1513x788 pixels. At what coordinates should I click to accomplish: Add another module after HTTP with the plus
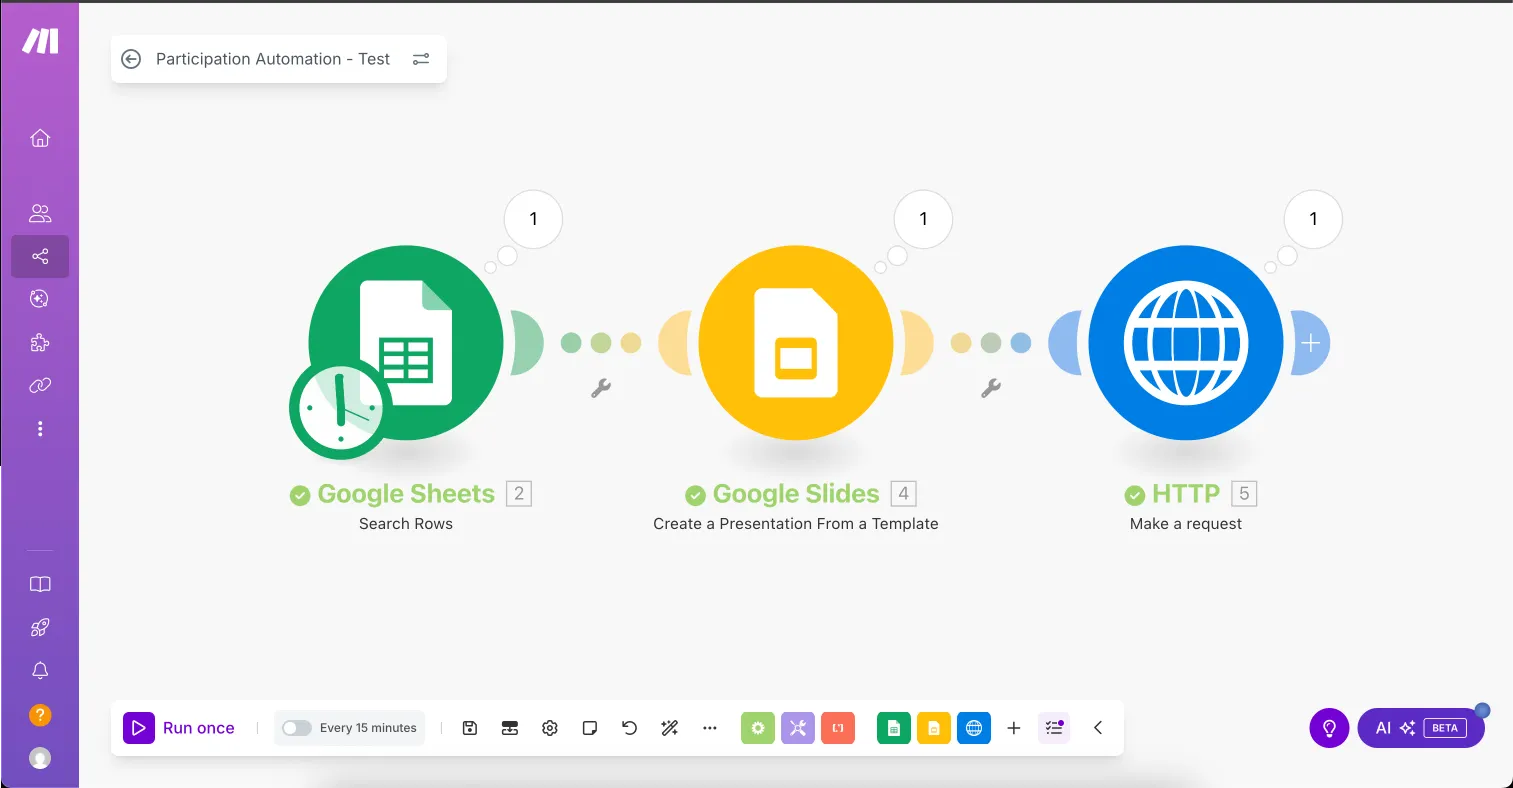coord(1311,343)
